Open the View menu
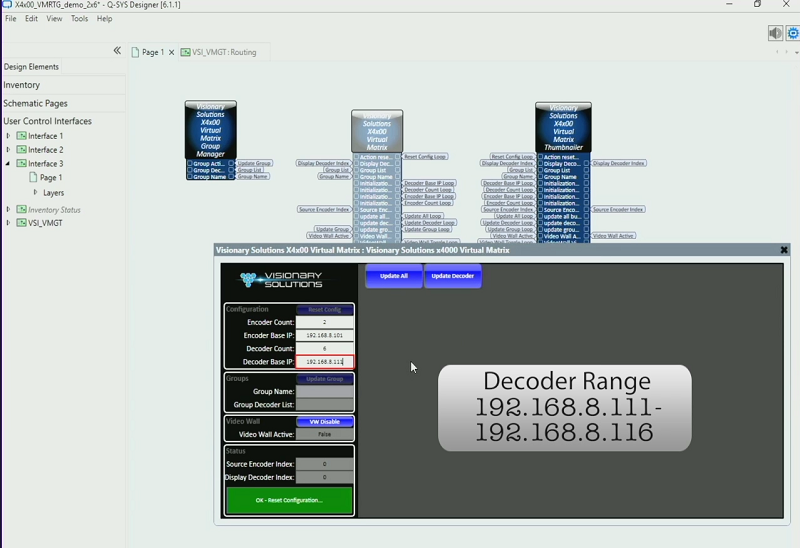 click(54, 18)
